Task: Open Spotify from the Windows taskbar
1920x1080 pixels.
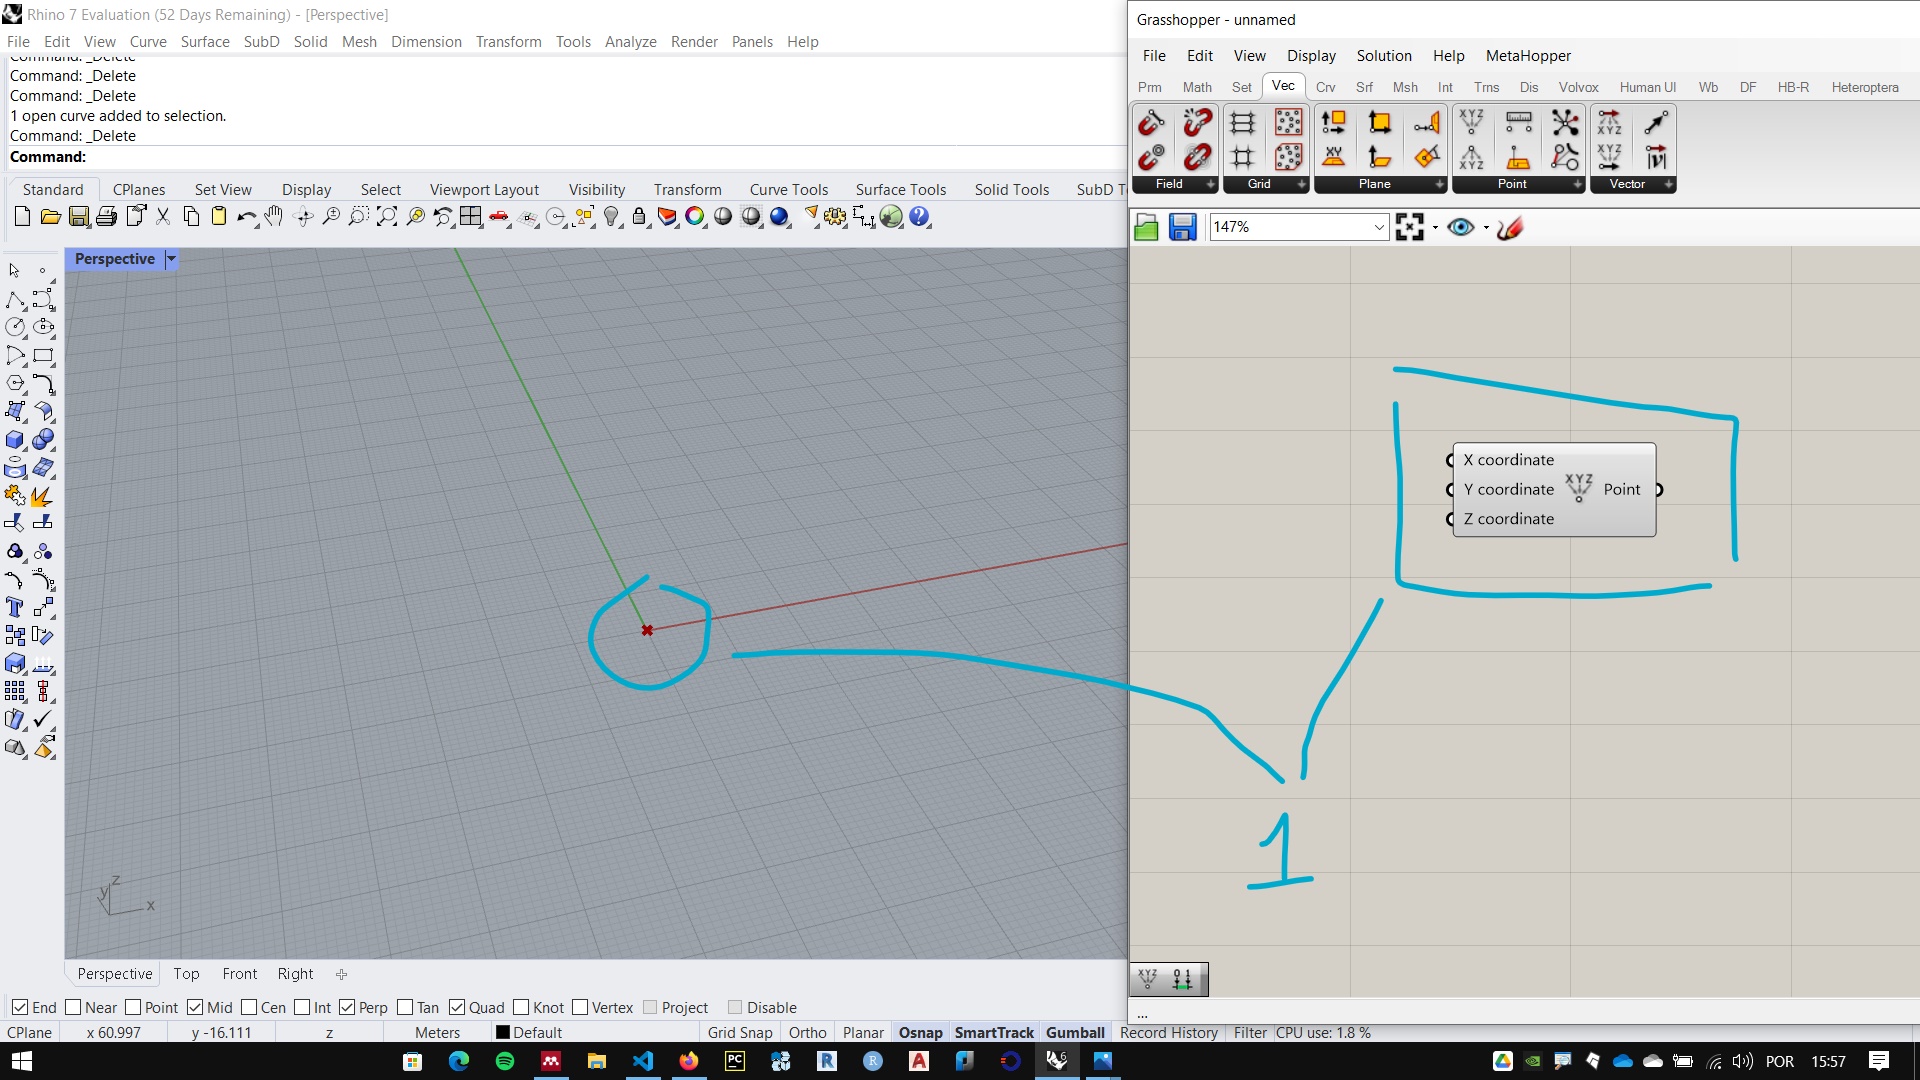Action: pos(505,1061)
